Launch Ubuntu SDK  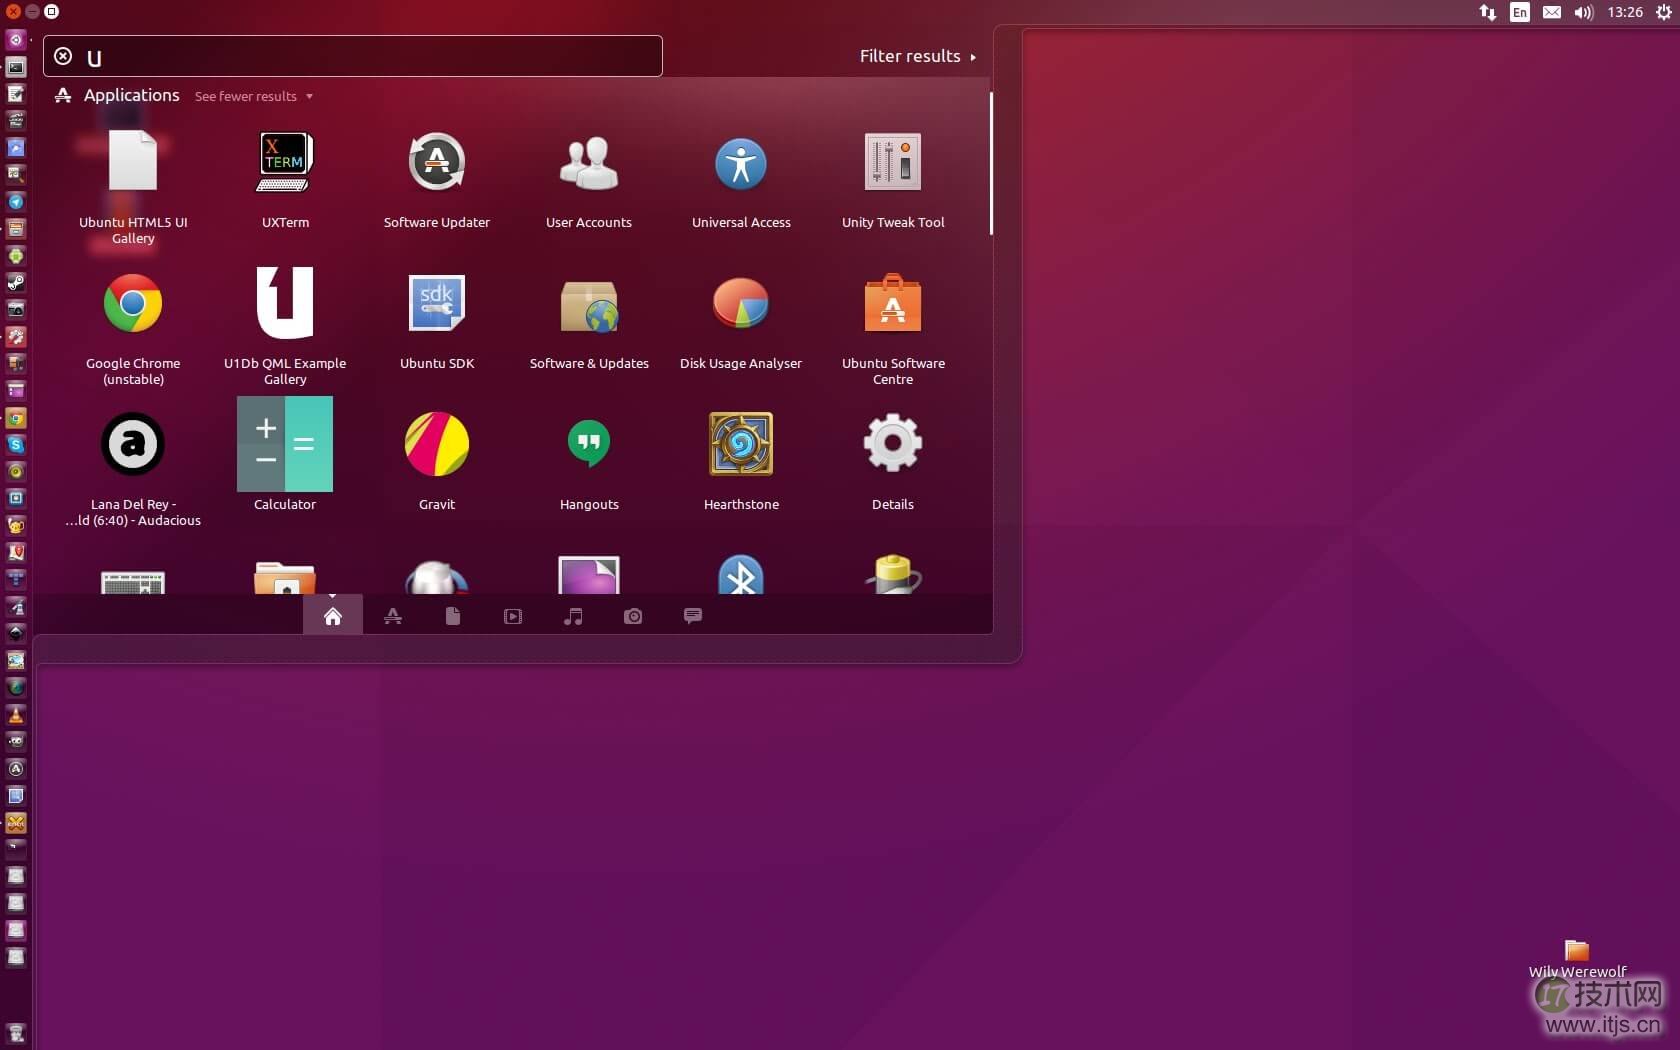pos(437,321)
